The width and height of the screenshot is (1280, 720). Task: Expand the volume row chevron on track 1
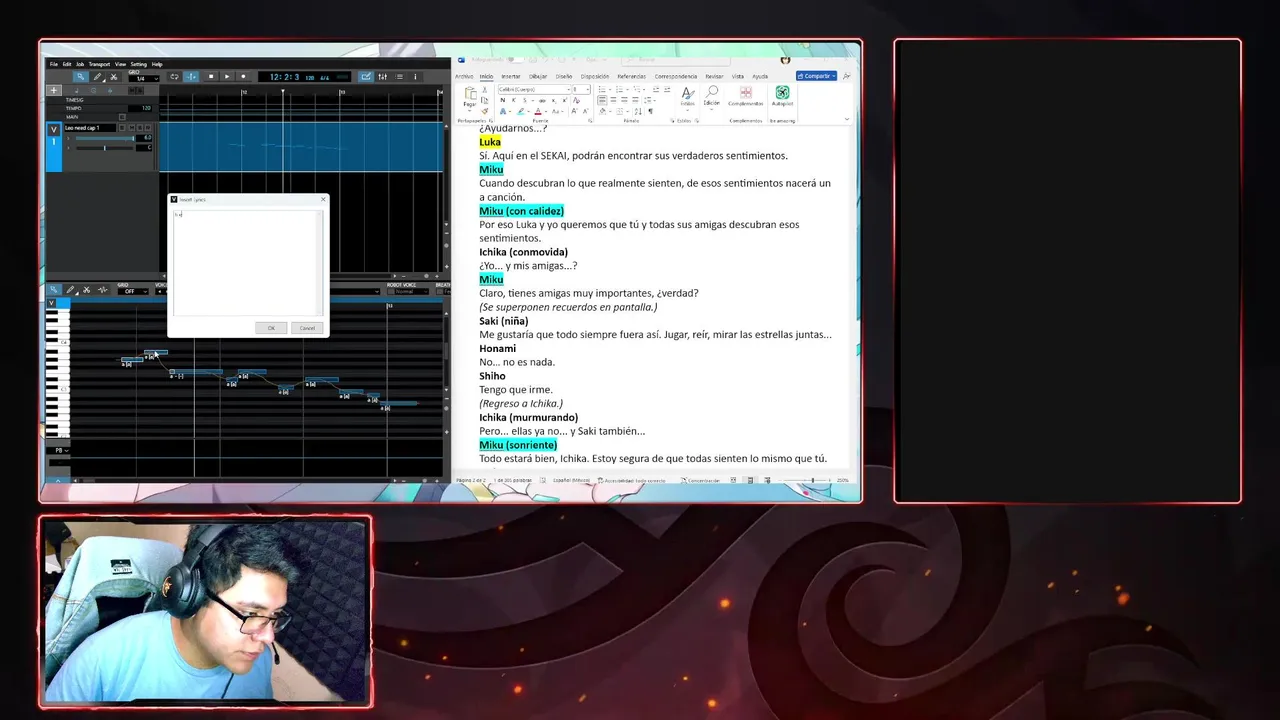click(68, 138)
